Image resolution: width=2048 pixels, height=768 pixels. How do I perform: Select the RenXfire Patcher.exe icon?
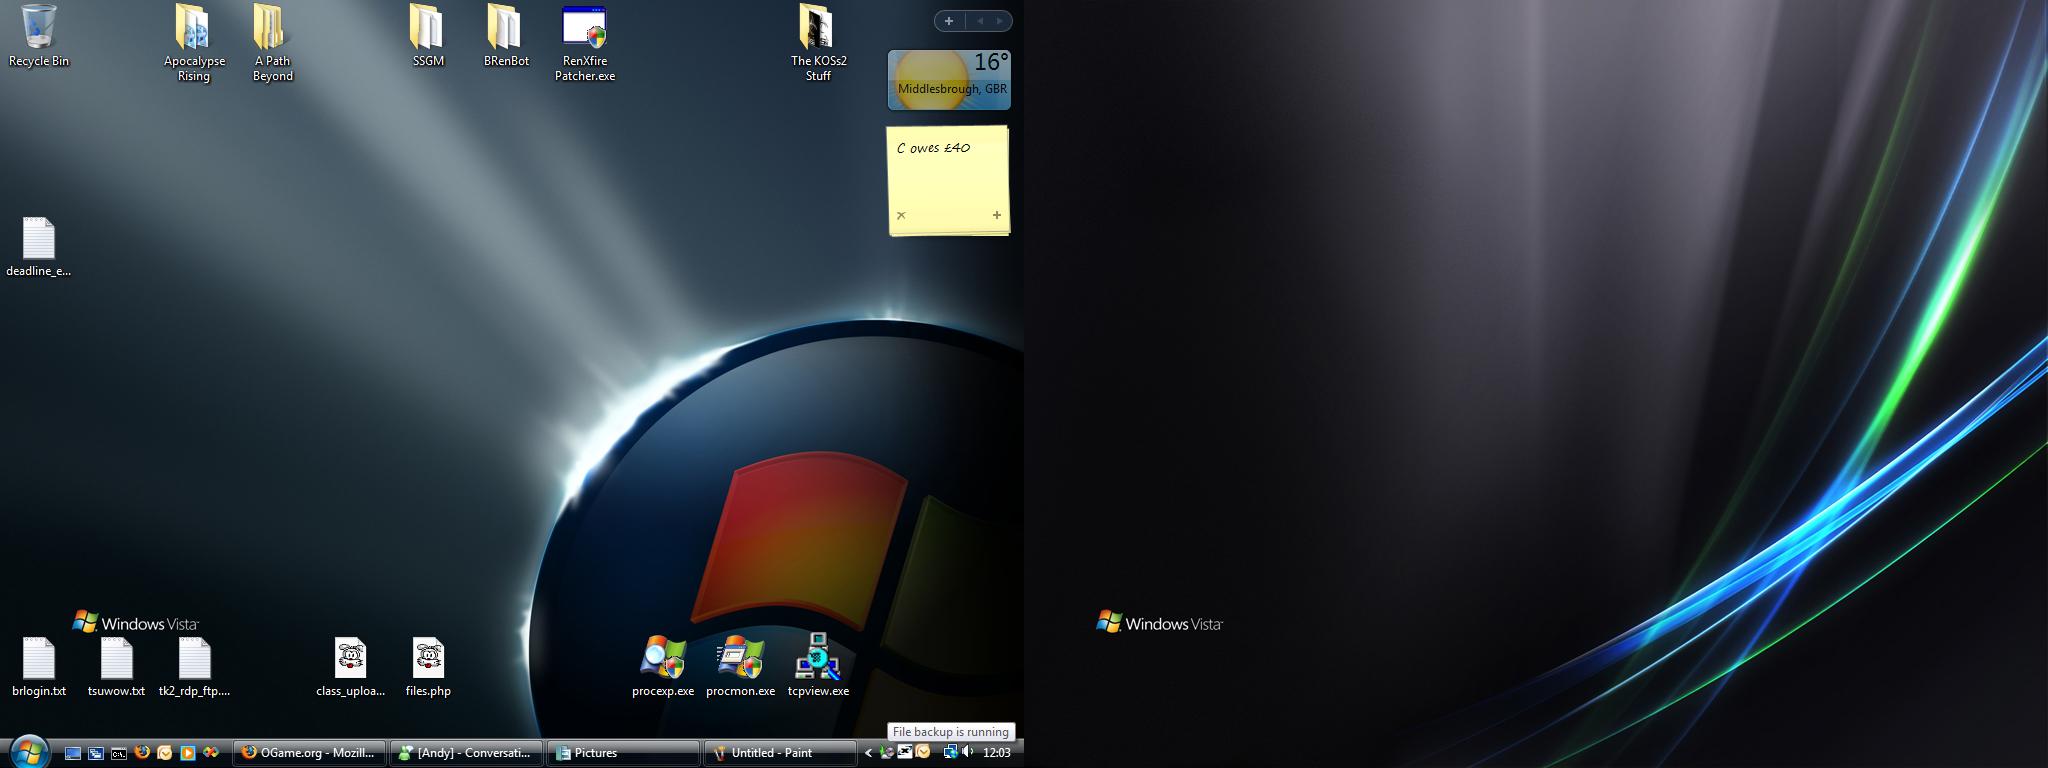584,28
